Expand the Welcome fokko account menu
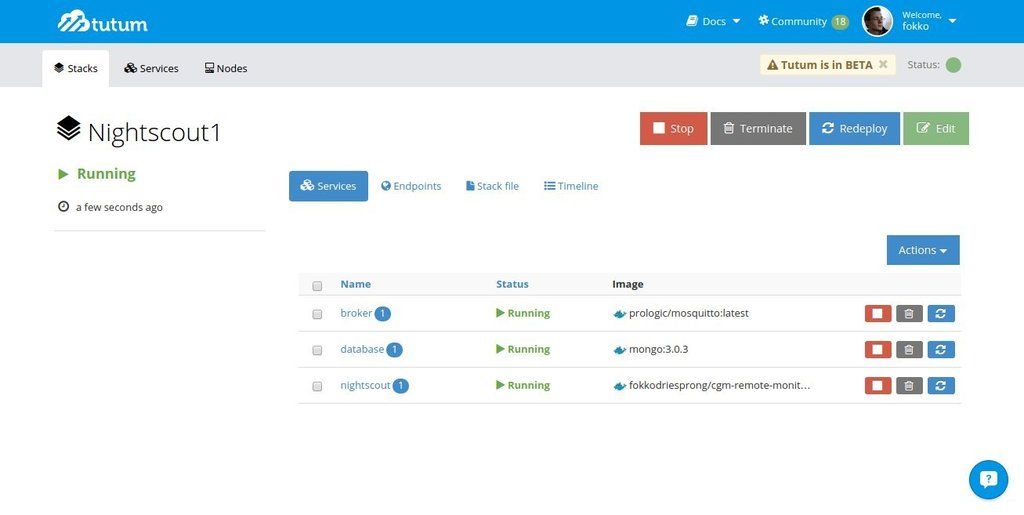 [929, 21]
